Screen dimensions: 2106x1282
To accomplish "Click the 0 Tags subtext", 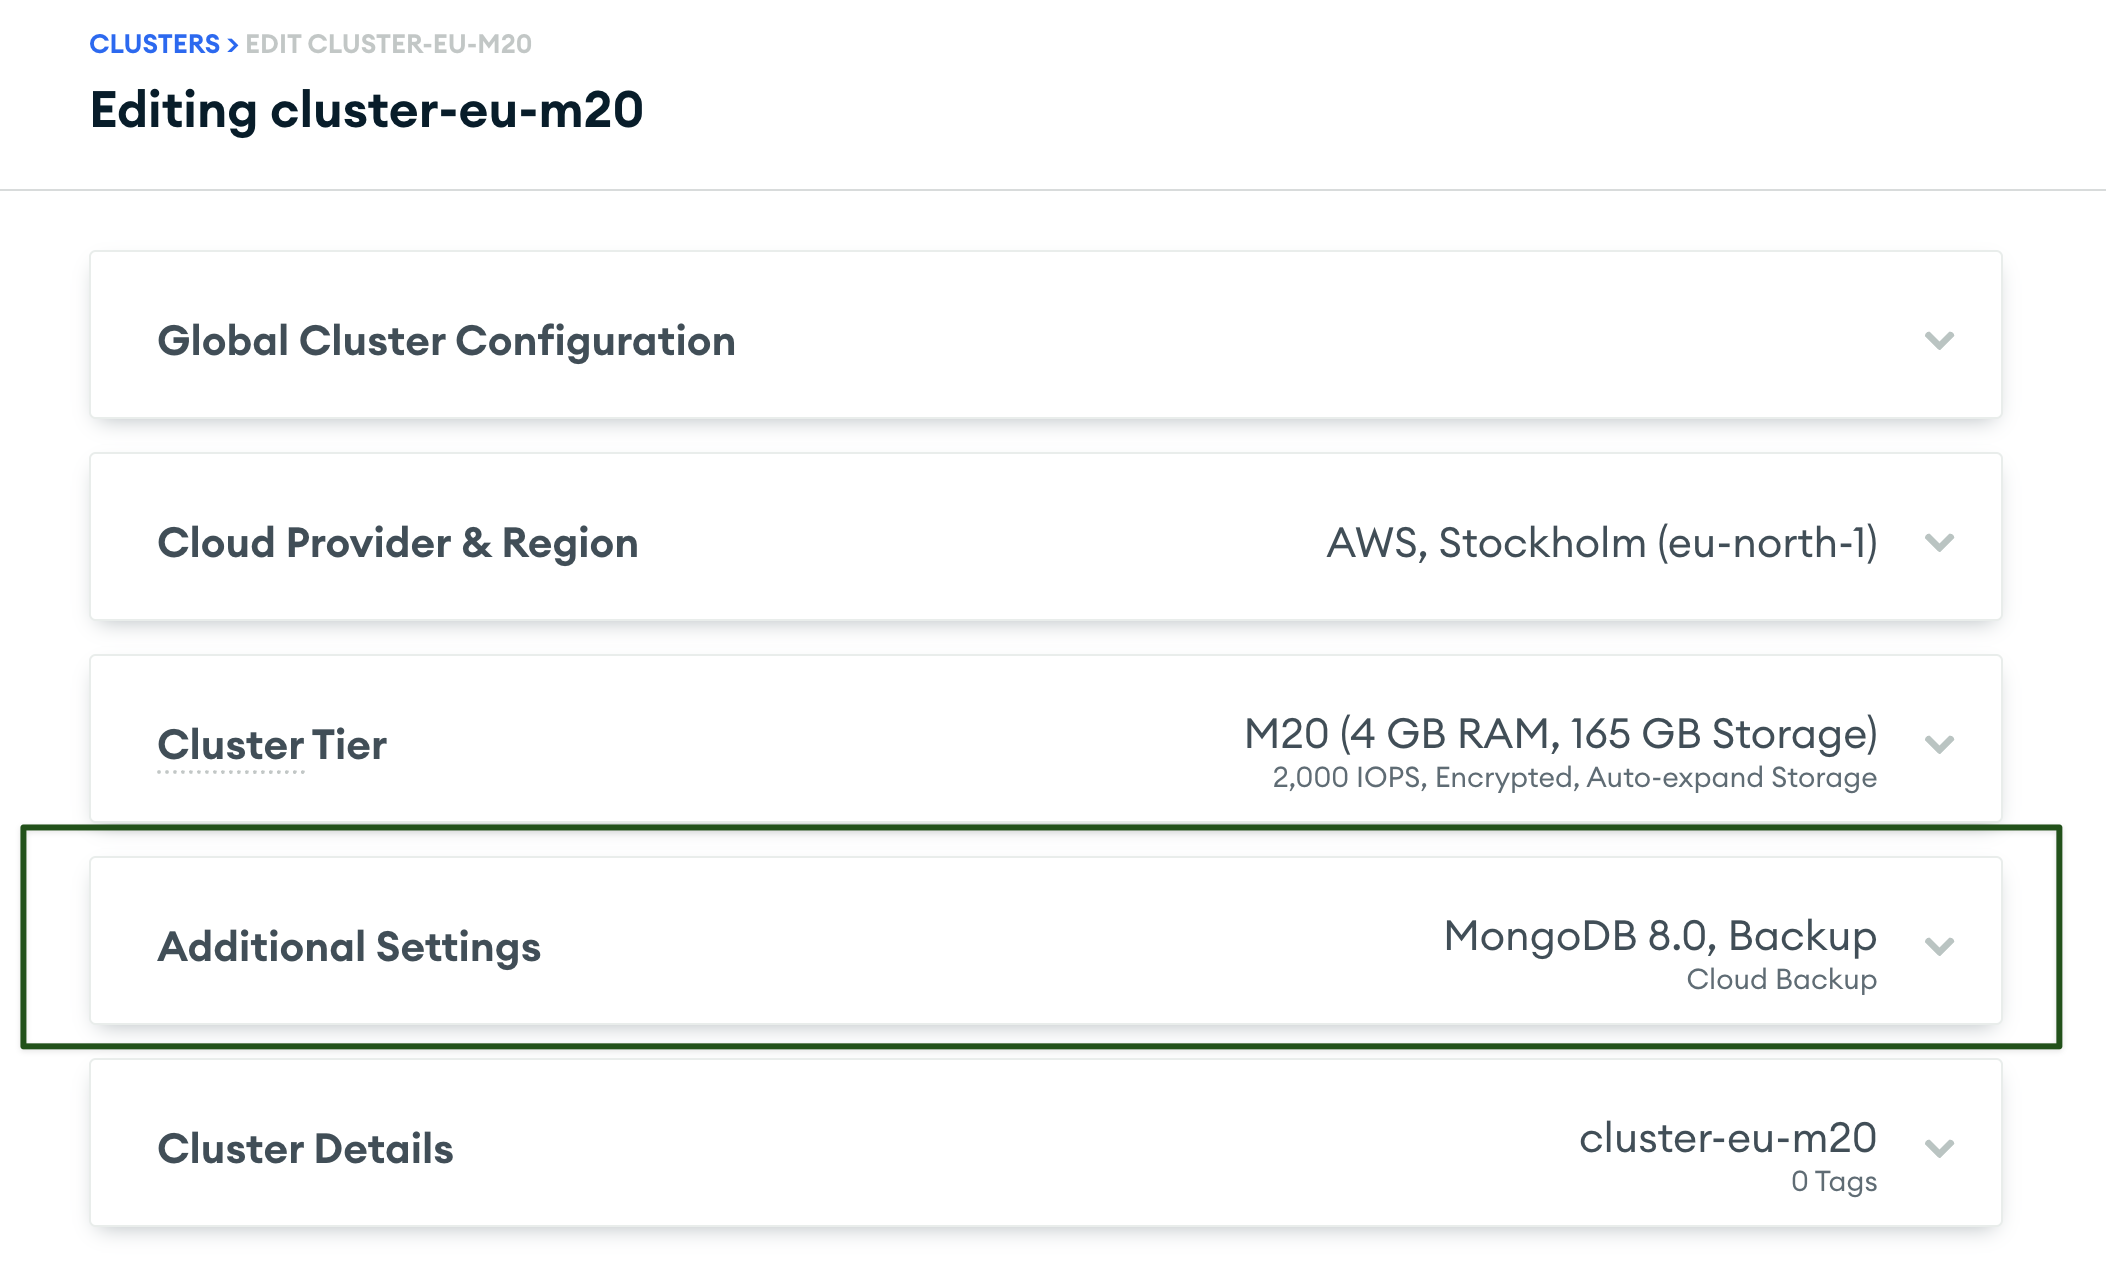I will coord(1833,1182).
